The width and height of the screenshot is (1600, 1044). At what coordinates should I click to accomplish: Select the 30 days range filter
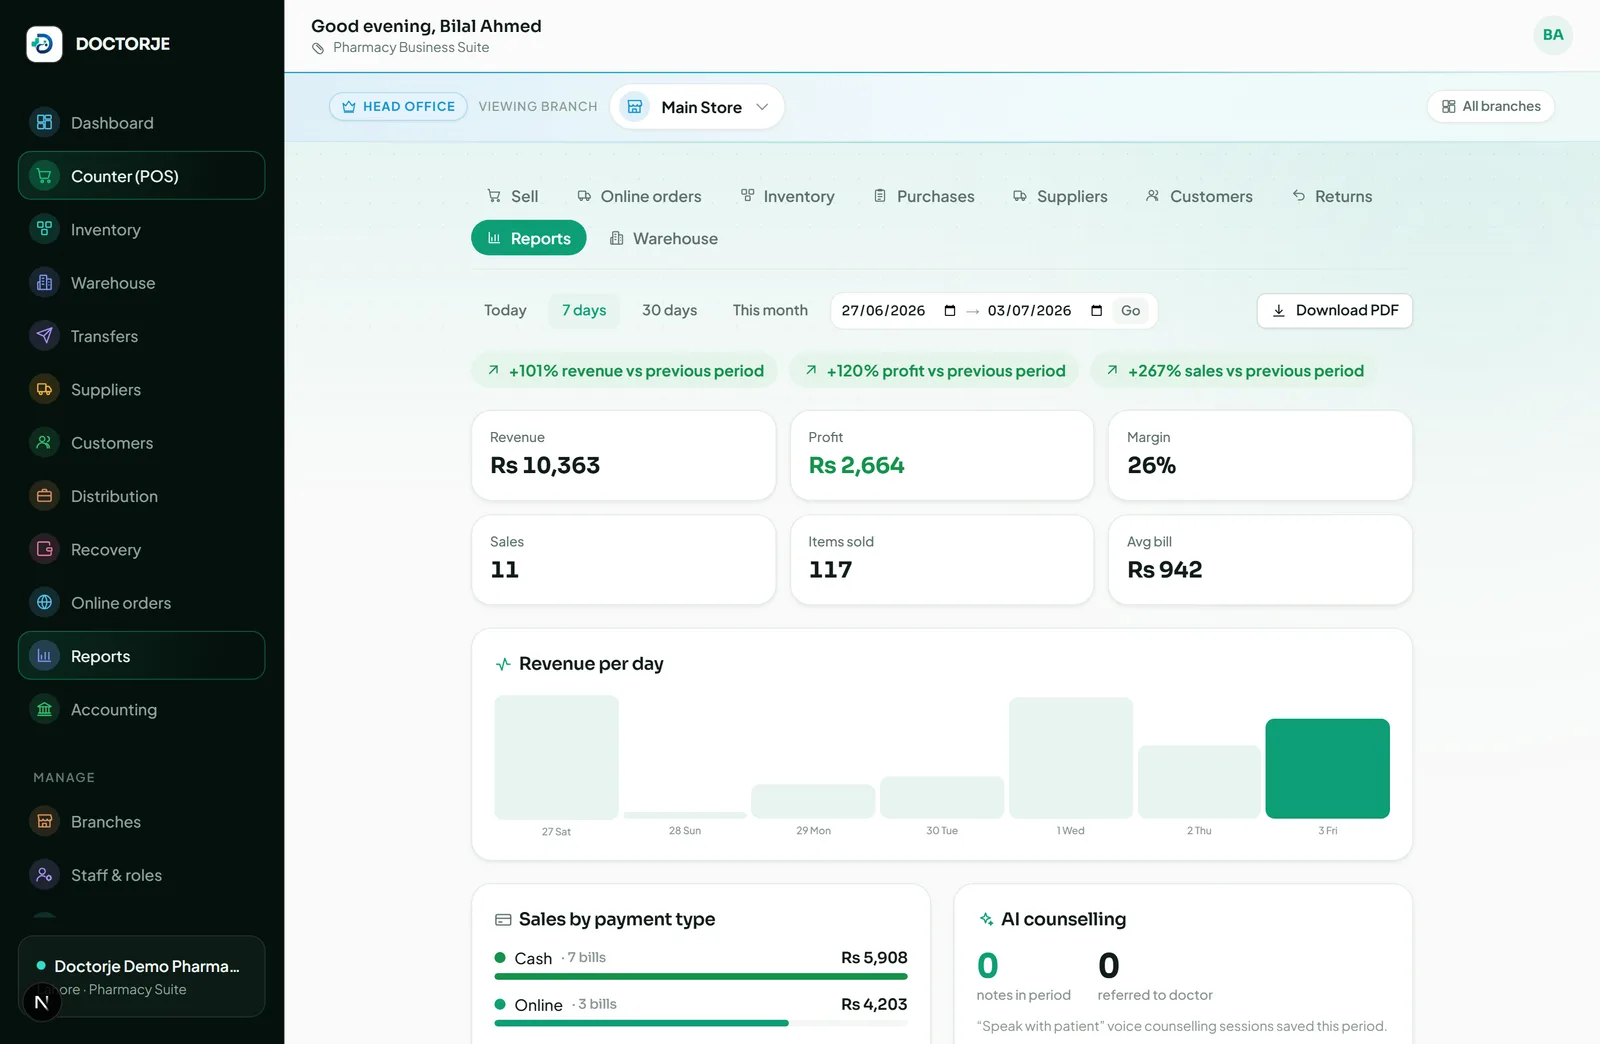(669, 310)
